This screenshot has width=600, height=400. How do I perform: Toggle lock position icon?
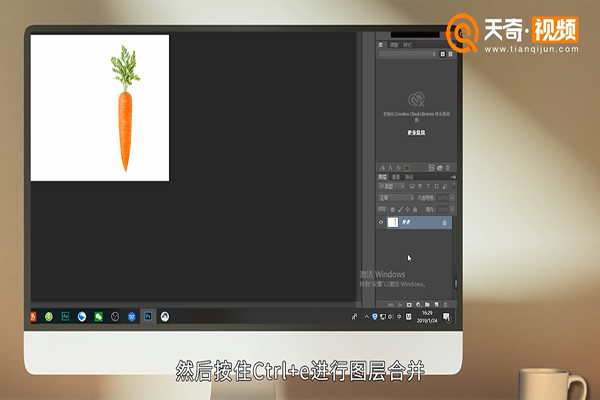pyautogui.click(x=408, y=209)
